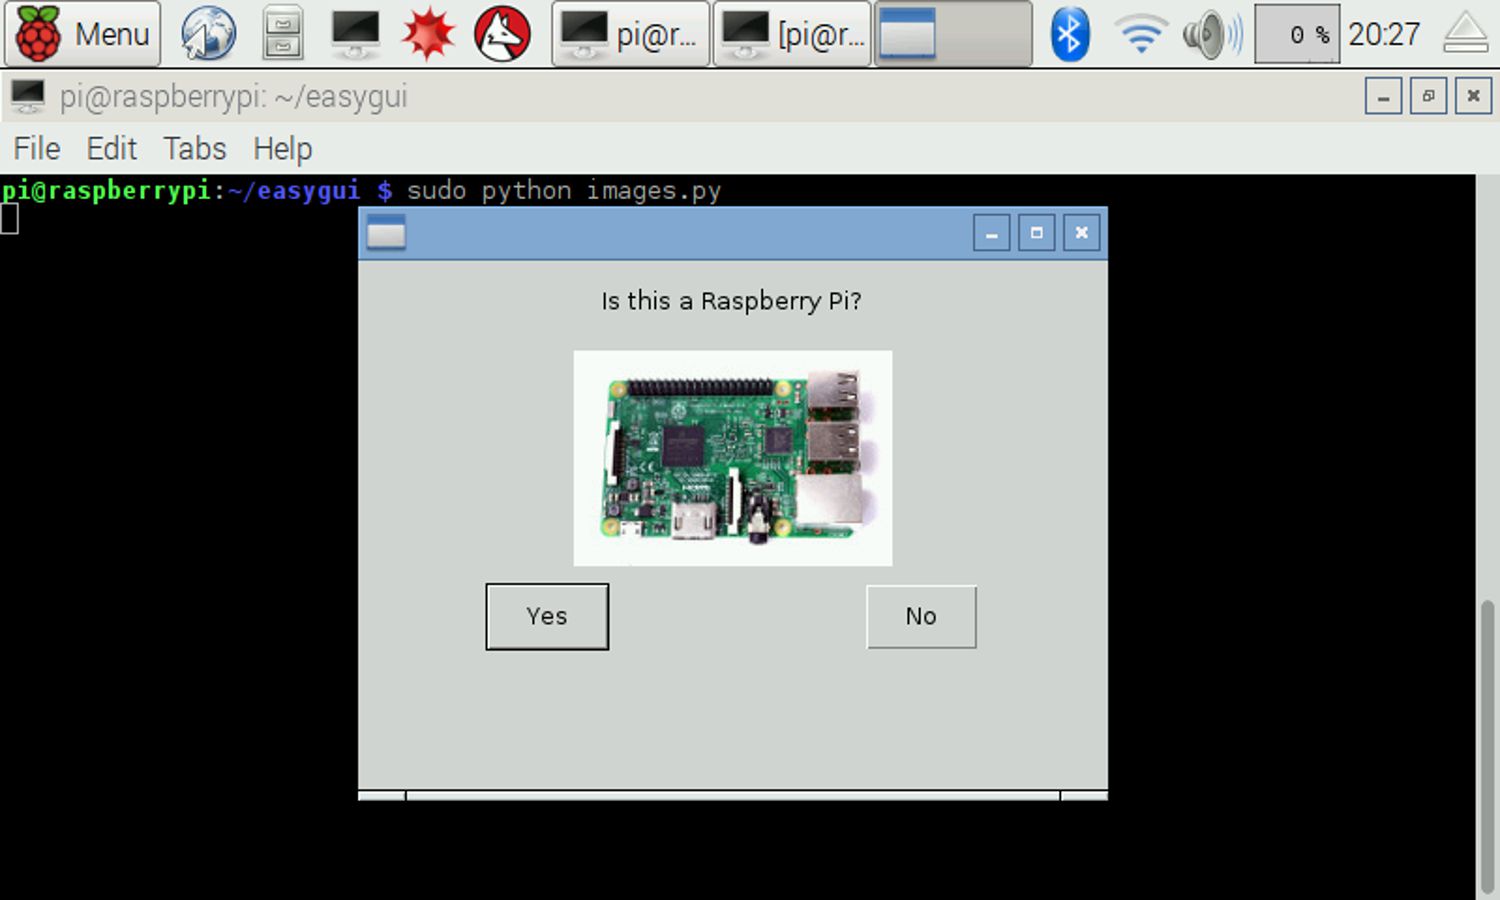1500x900 pixels.
Task: Open the volume speaker icon
Action: (1212, 34)
